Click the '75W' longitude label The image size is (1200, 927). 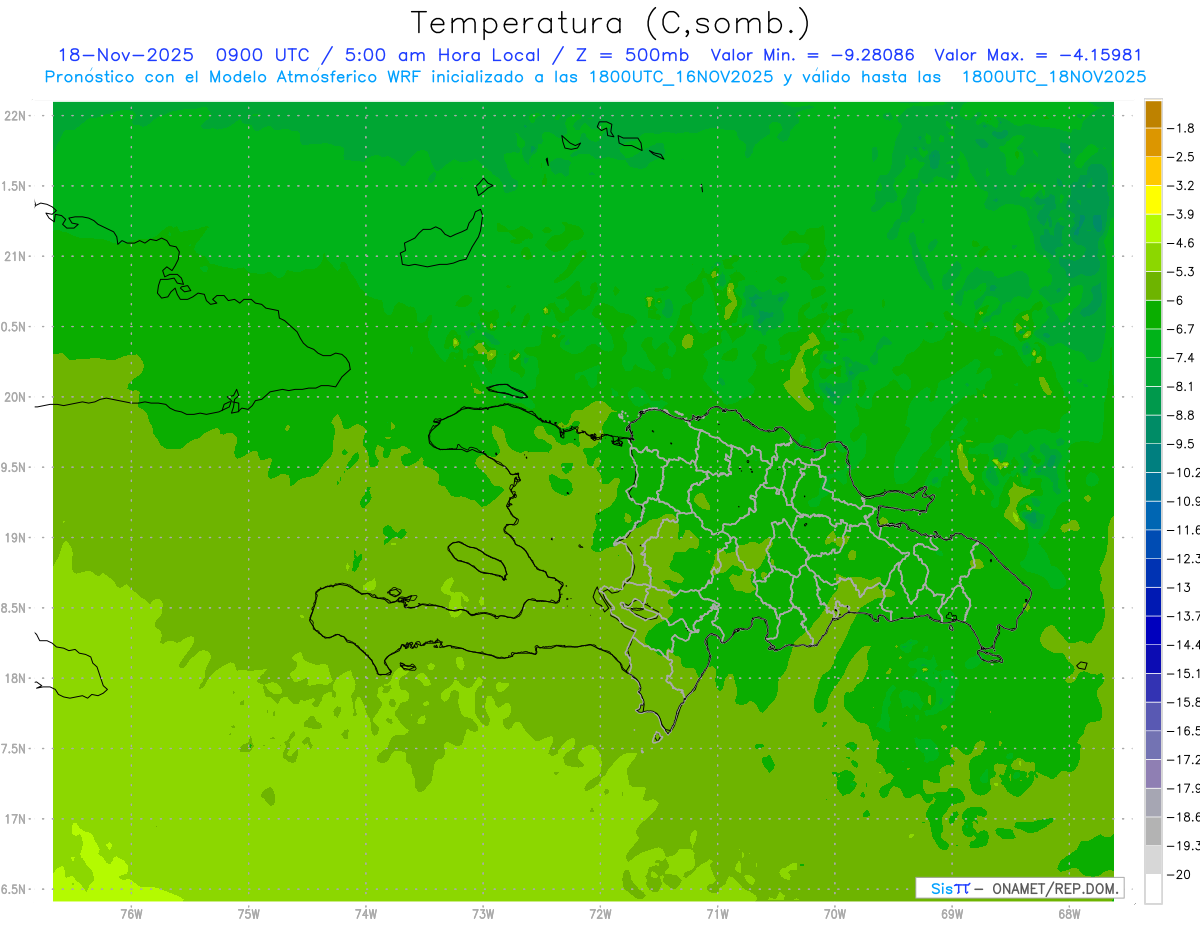249,914
